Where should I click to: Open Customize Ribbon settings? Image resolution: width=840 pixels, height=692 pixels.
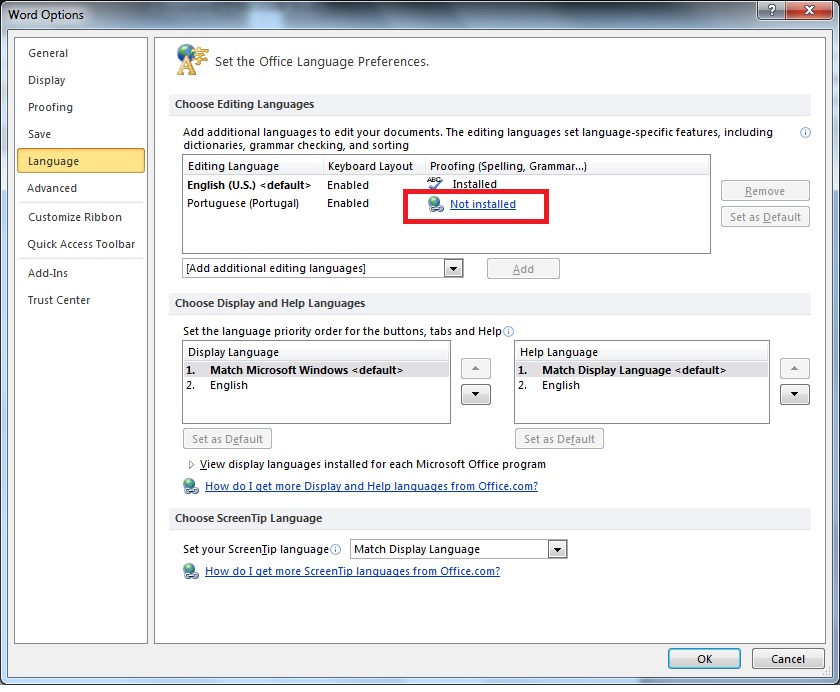[81, 217]
